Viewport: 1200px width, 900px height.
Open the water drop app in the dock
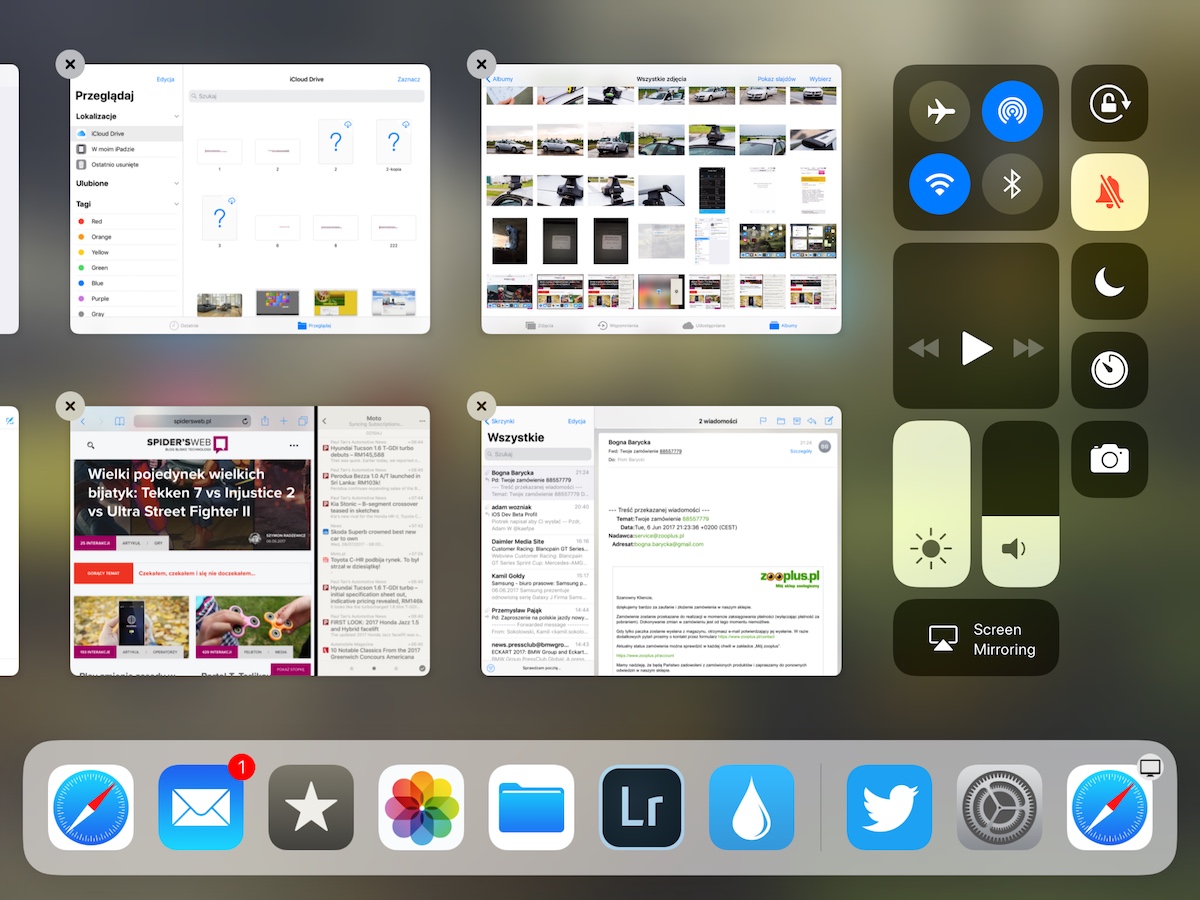point(751,807)
